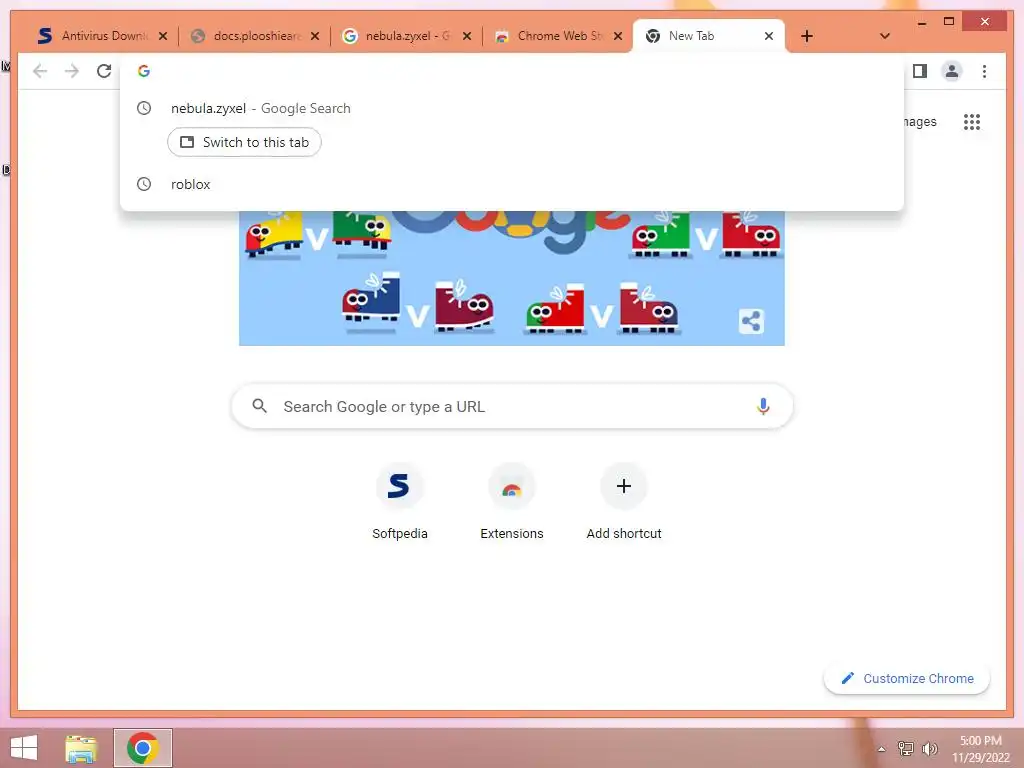Close the New Tab tab
Image resolution: width=1024 pixels, height=768 pixels.
[x=769, y=36]
